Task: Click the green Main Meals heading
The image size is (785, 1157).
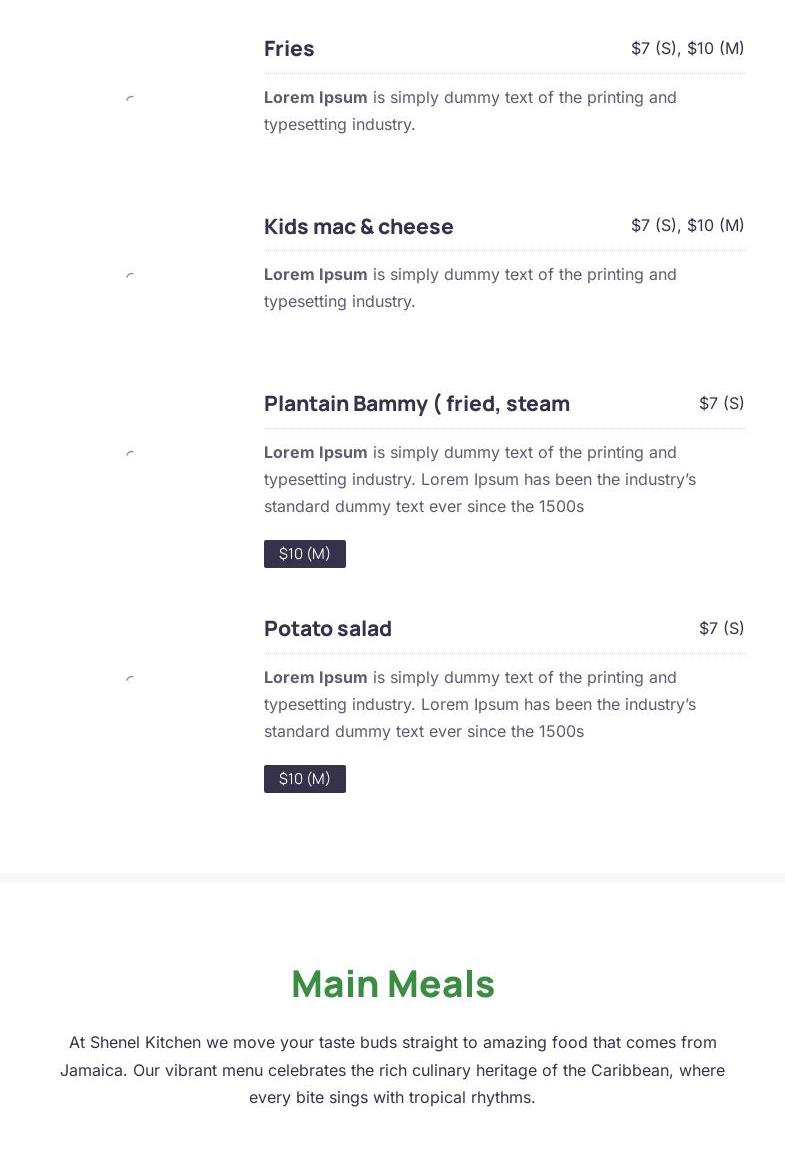Action: tap(393, 984)
